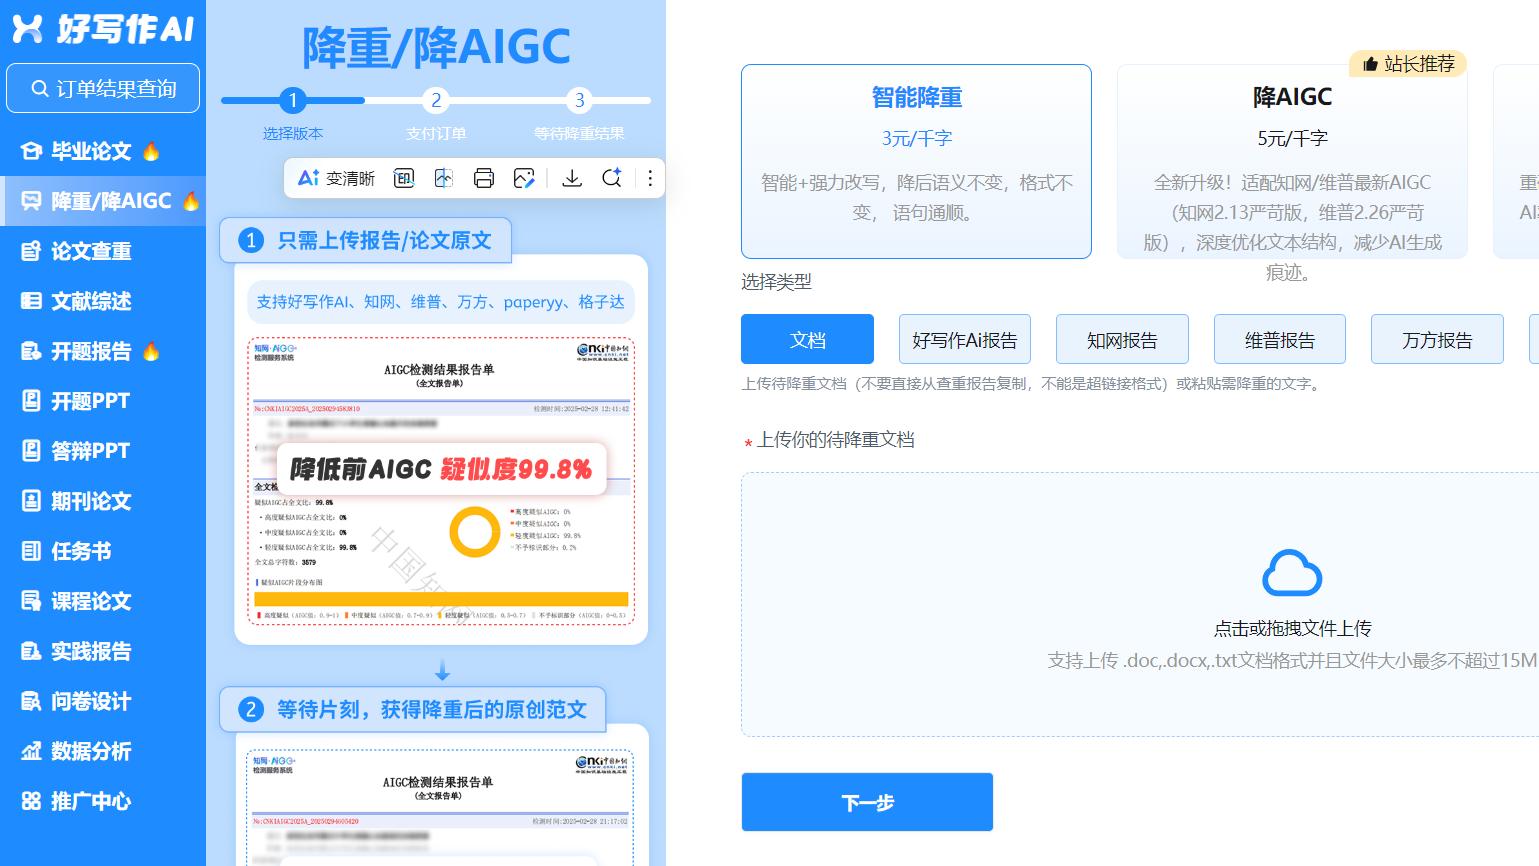The width and height of the screenshot is (1539, 866).
Task: Choose the 文档 document type
Action: pyautogui.click(x=806, y=339)
